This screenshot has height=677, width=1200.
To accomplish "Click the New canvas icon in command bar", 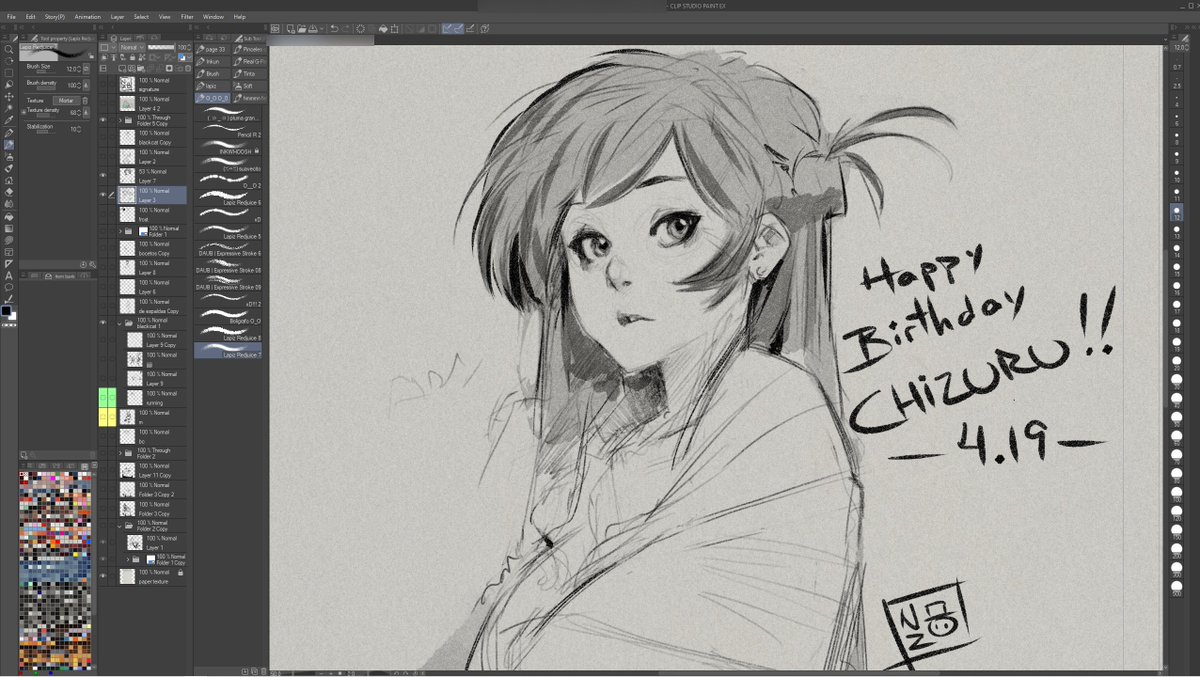I will pos(290,29).
